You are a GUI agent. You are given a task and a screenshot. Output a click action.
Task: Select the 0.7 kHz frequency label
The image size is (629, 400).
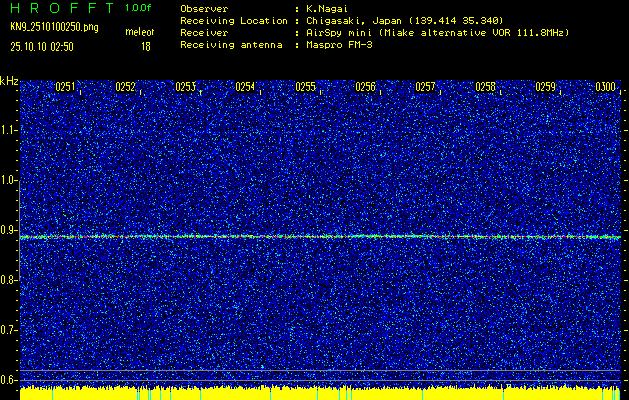pos(9,329)
